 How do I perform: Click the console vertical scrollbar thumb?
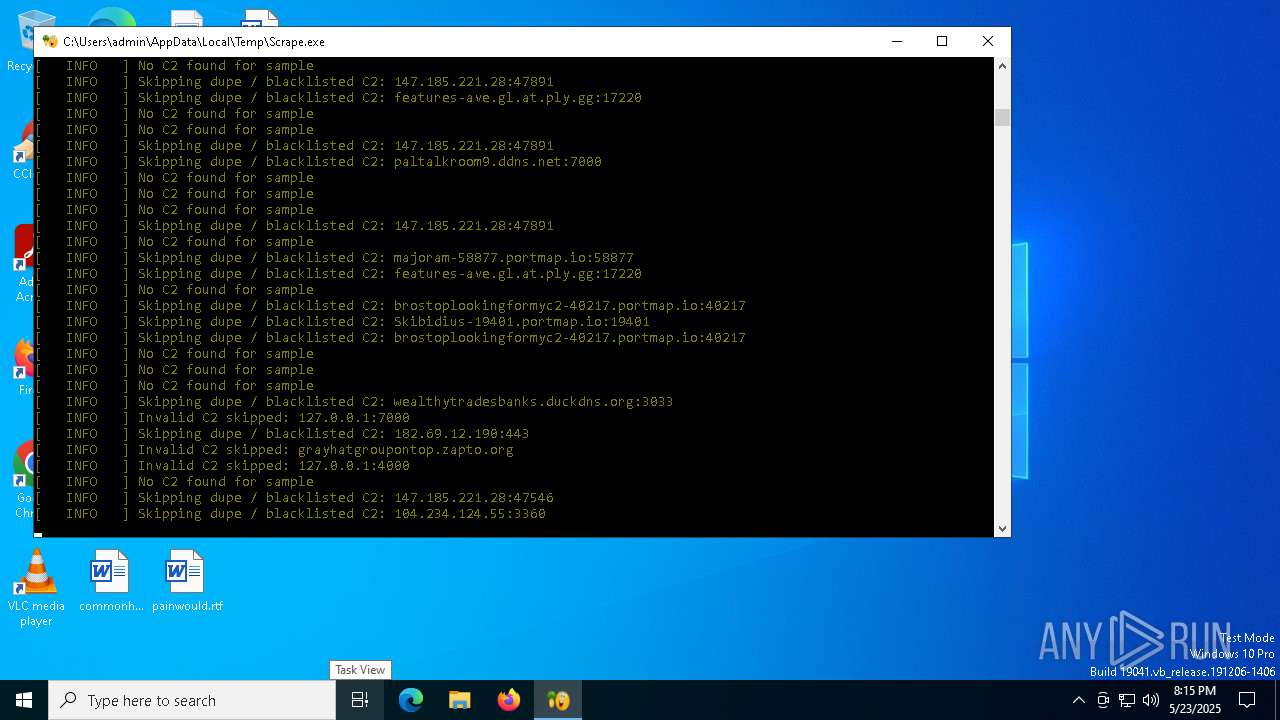pos(1002,117)
